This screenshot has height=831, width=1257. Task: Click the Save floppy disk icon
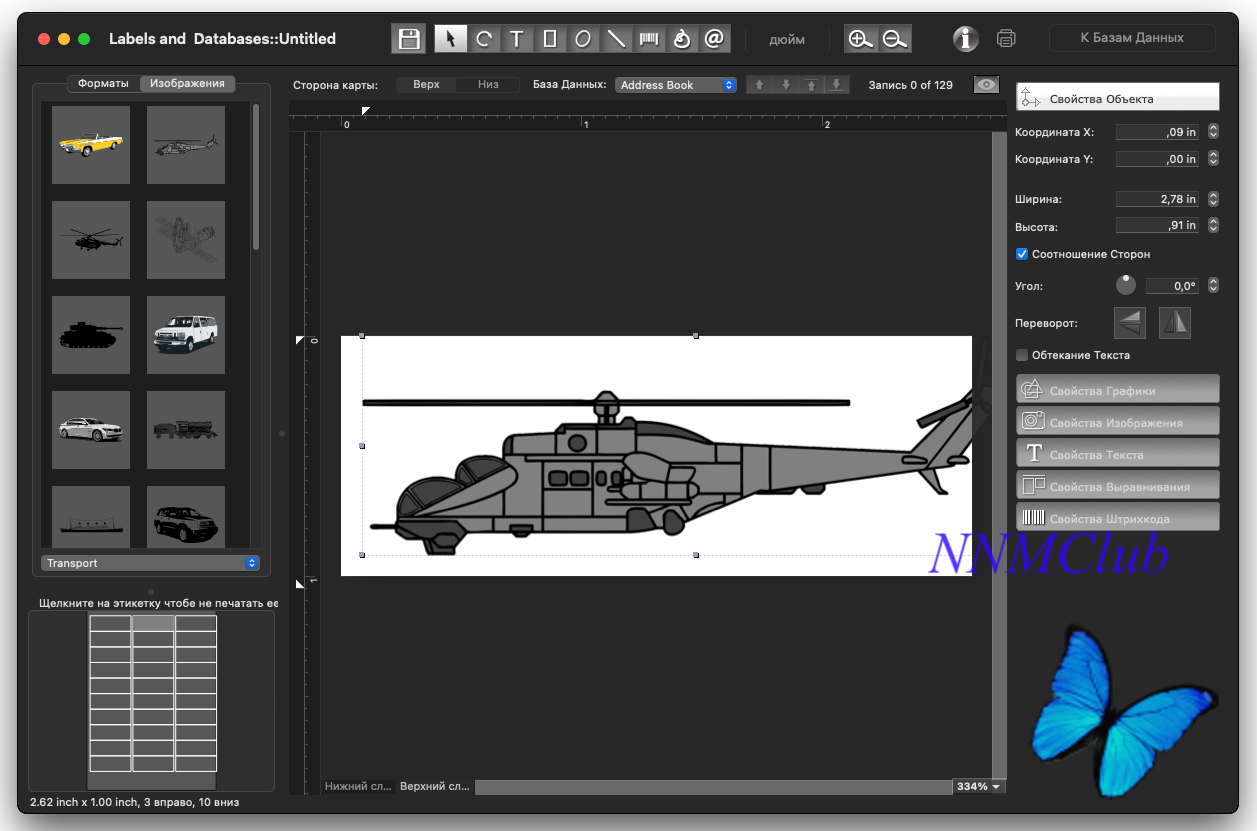pos(408,39)
